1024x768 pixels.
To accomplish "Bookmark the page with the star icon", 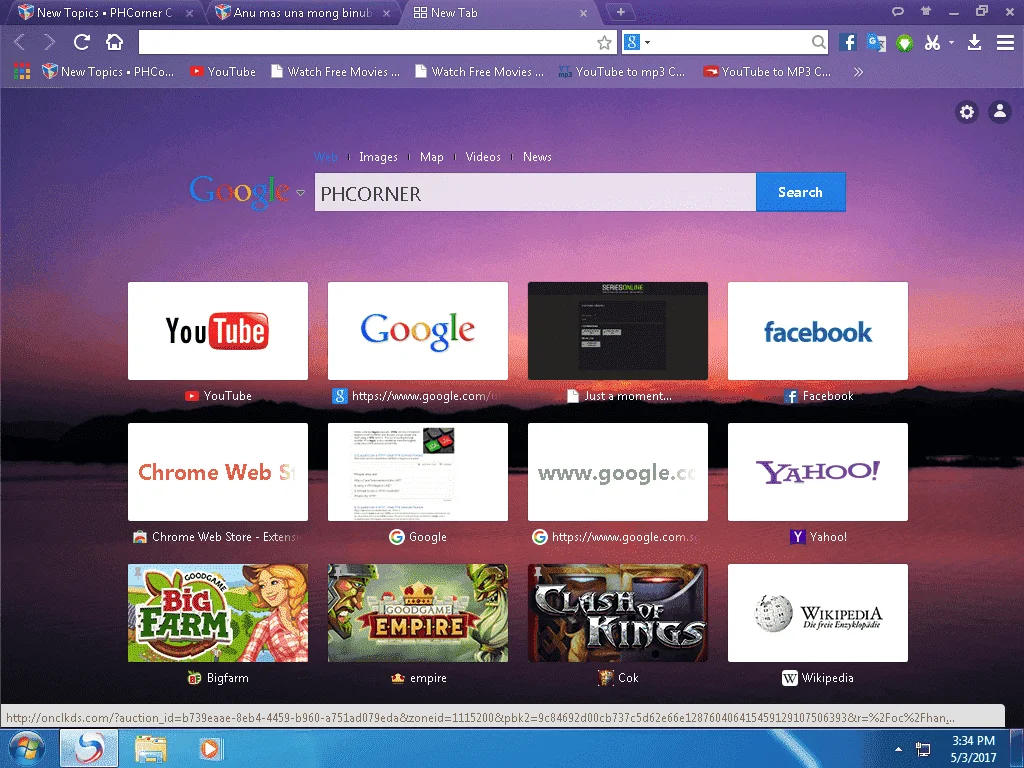I will click(x=604, y=43).
